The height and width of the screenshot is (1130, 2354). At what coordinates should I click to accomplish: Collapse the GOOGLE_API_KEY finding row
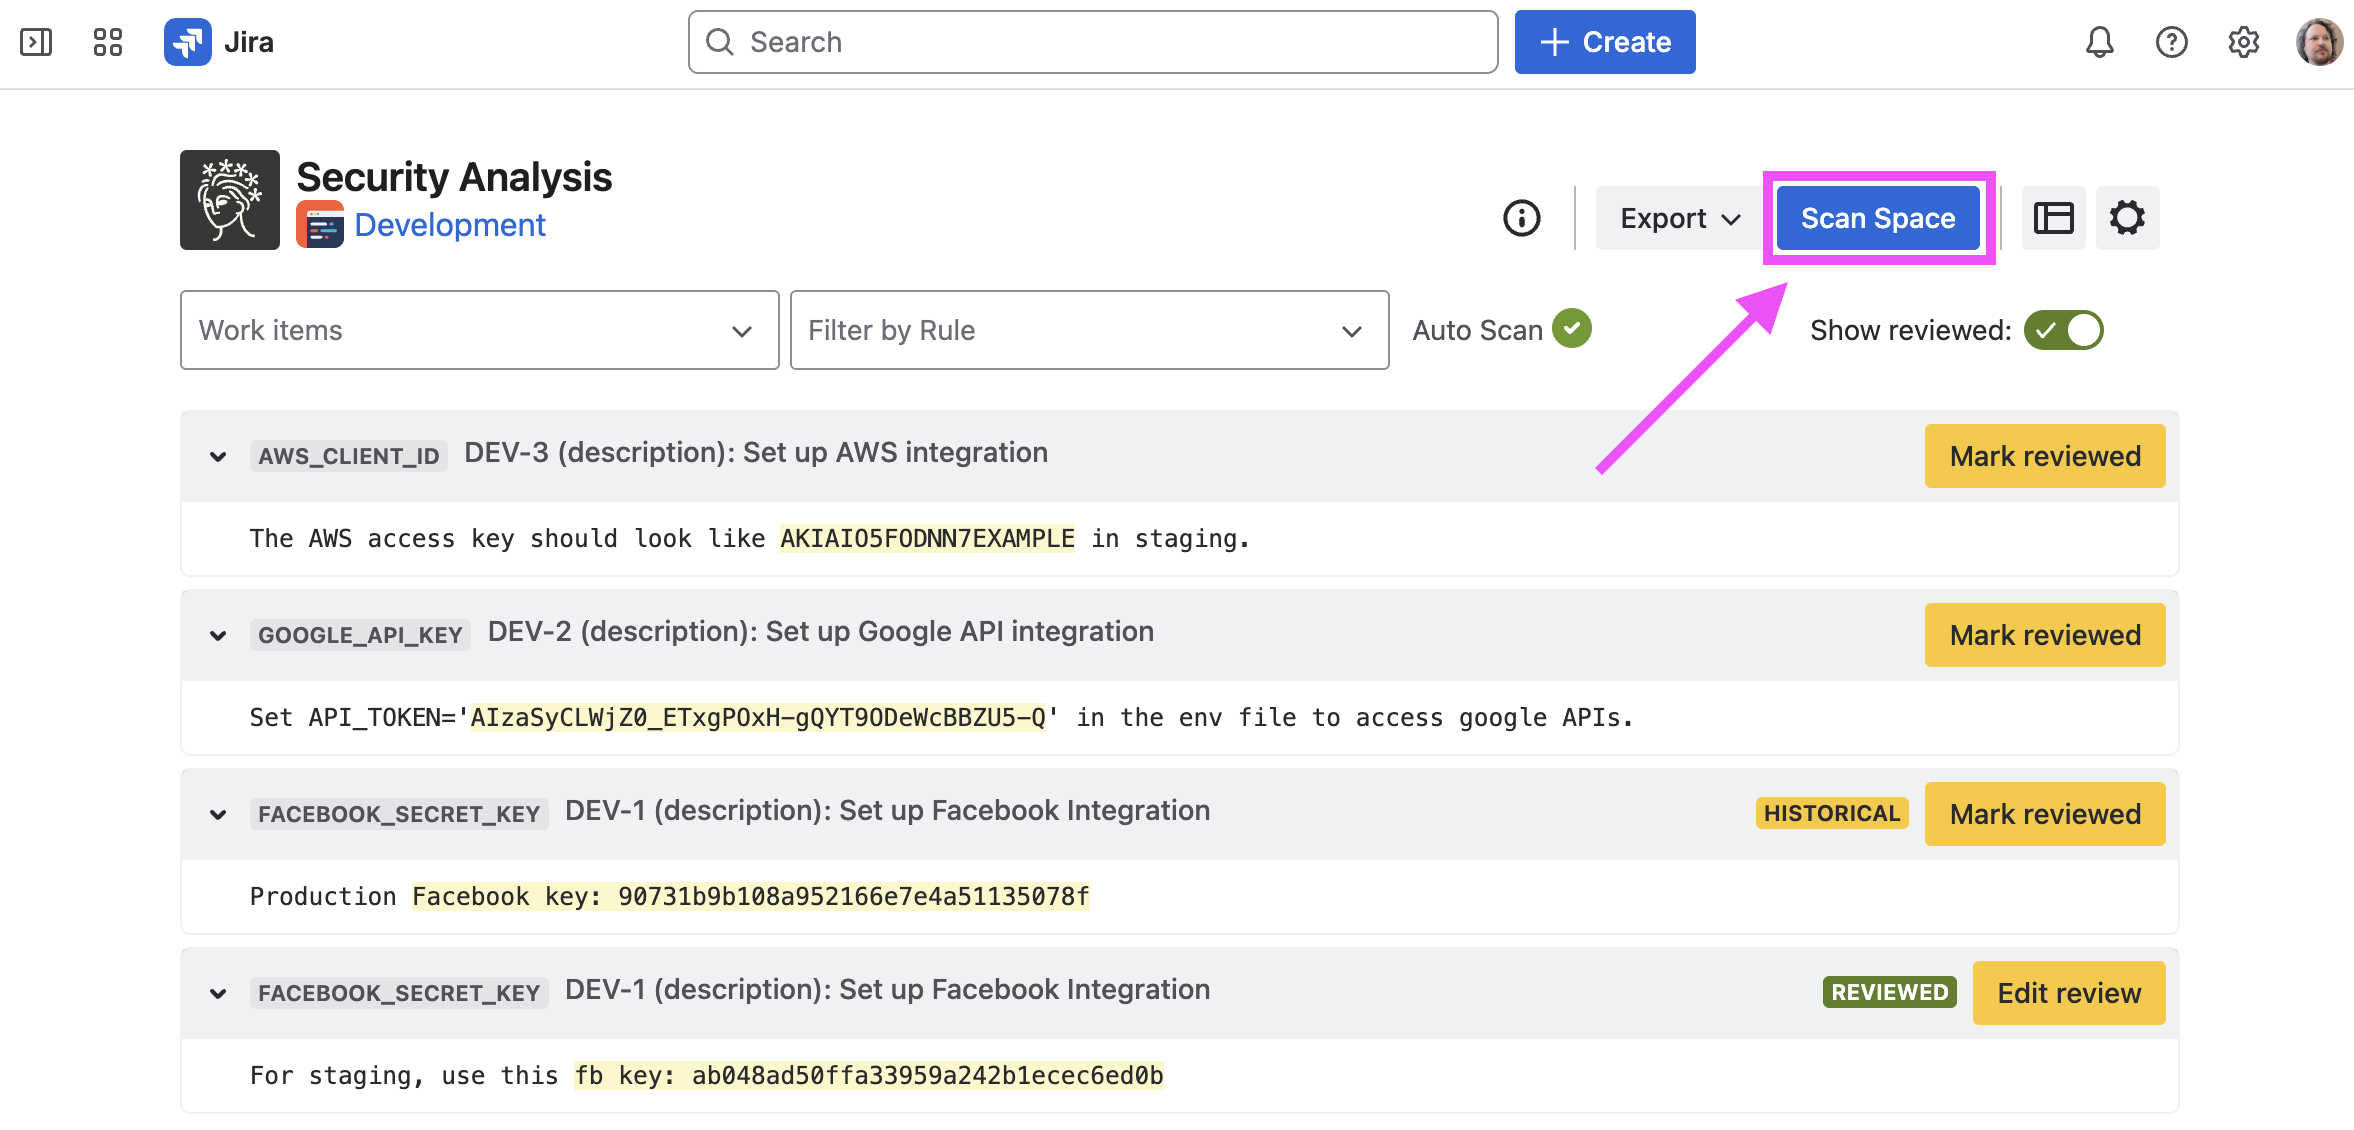click(218, 636)
